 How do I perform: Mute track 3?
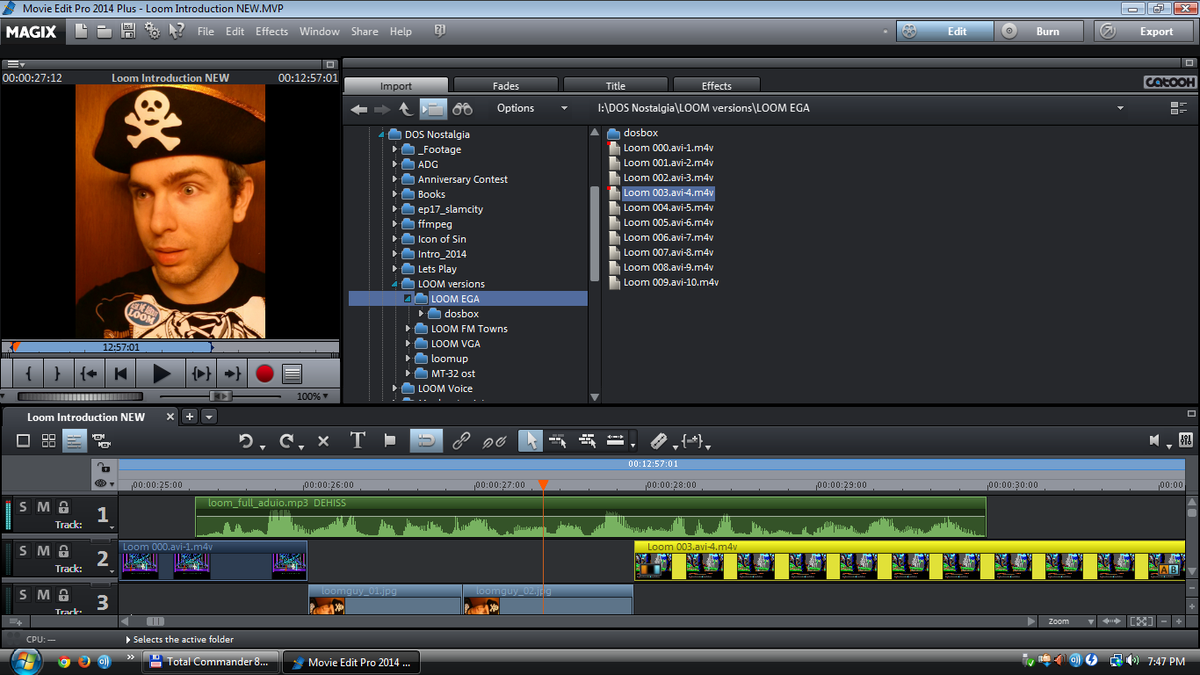(43, 595)
